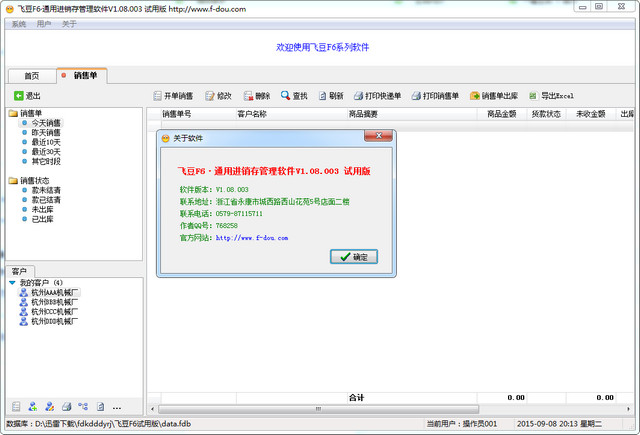Click 销售单出库 sales outbound button

(494, 96)
